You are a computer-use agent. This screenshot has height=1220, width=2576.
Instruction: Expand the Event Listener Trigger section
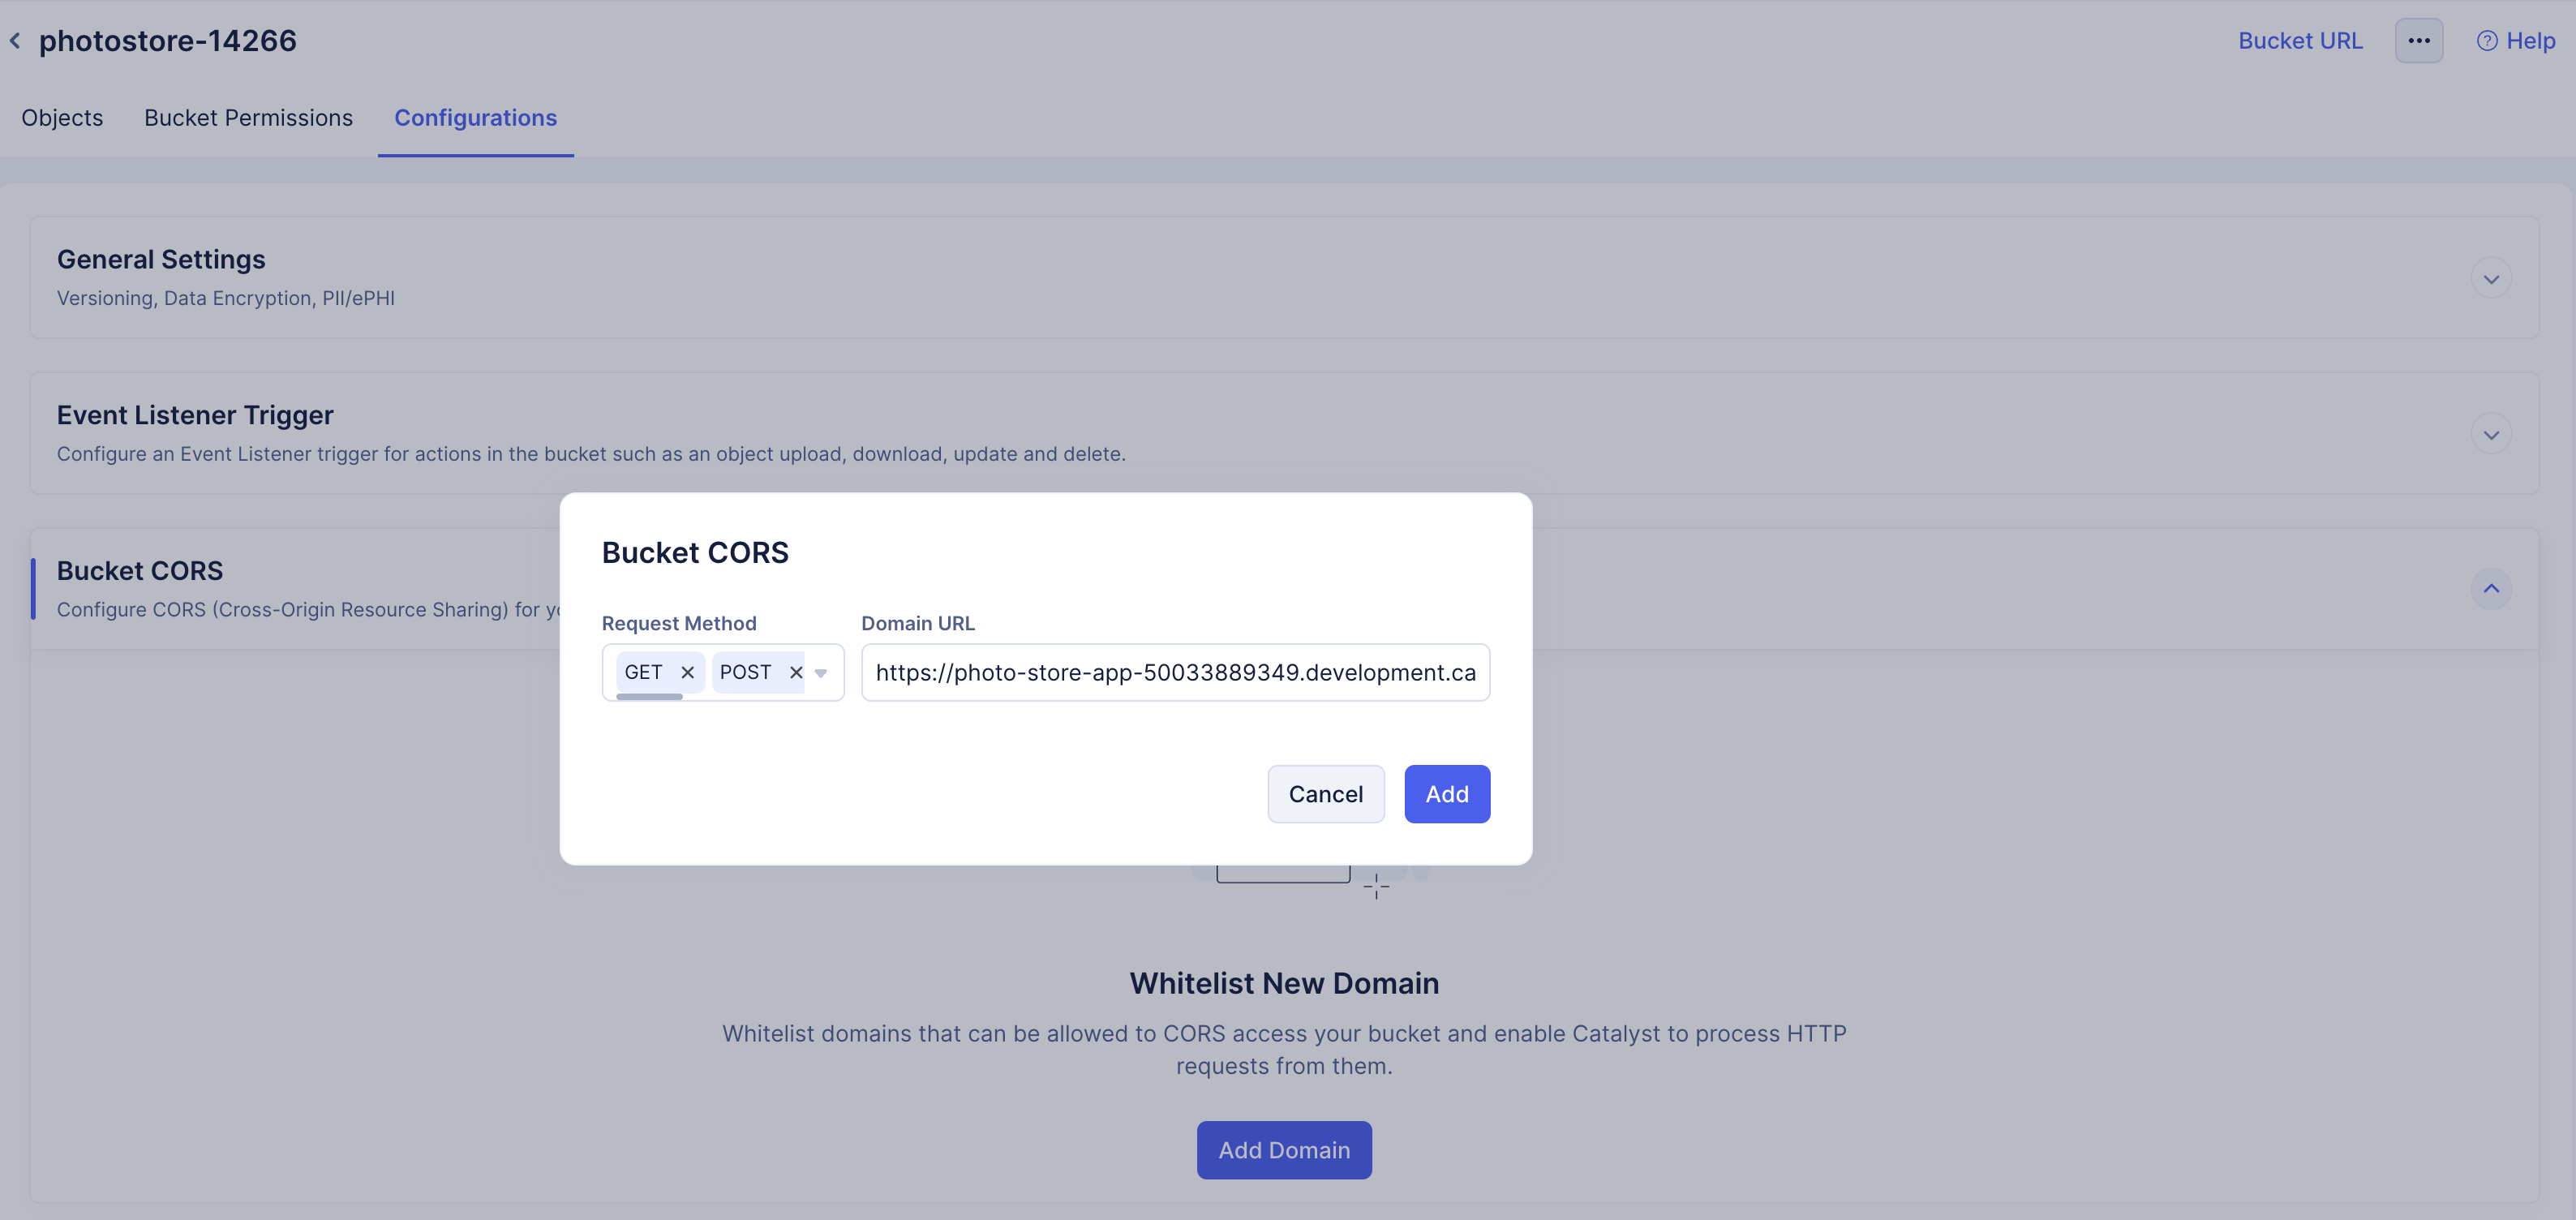tap(2490, 435)
